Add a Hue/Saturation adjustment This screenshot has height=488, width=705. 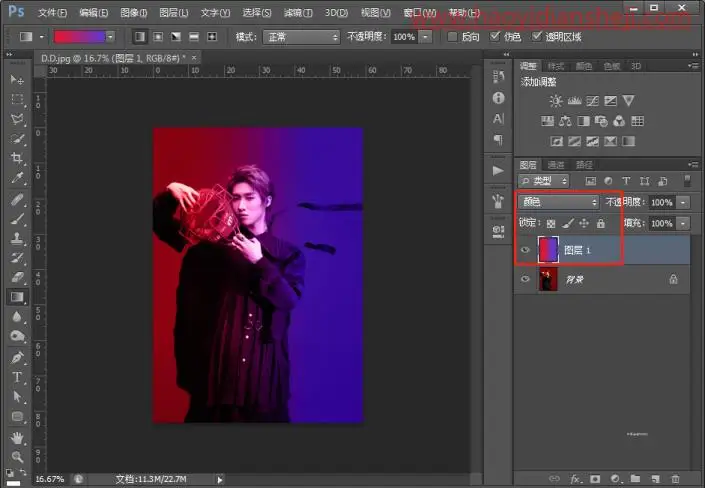pyautogui.click(x=547, y=121)
